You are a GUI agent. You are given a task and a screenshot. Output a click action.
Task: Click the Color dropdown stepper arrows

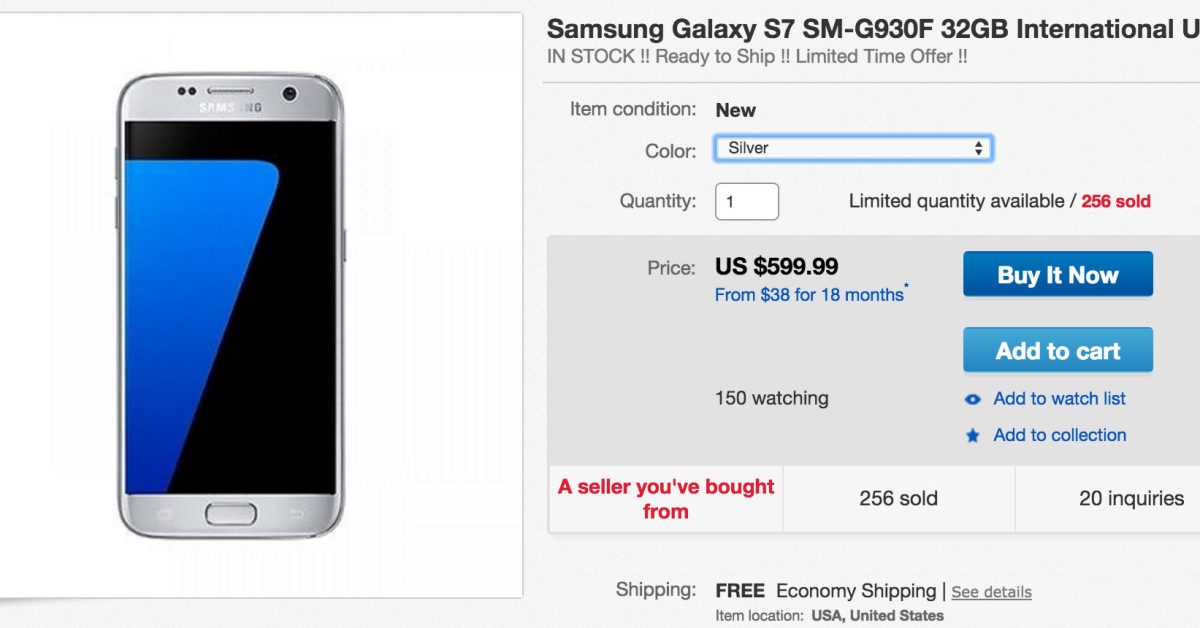[979, 149]
